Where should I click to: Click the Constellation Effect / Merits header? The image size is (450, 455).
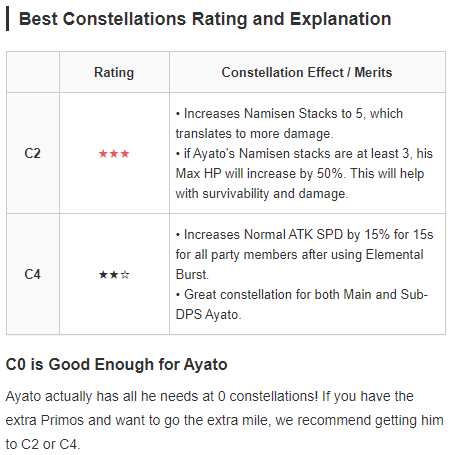(x=307, y=72)
